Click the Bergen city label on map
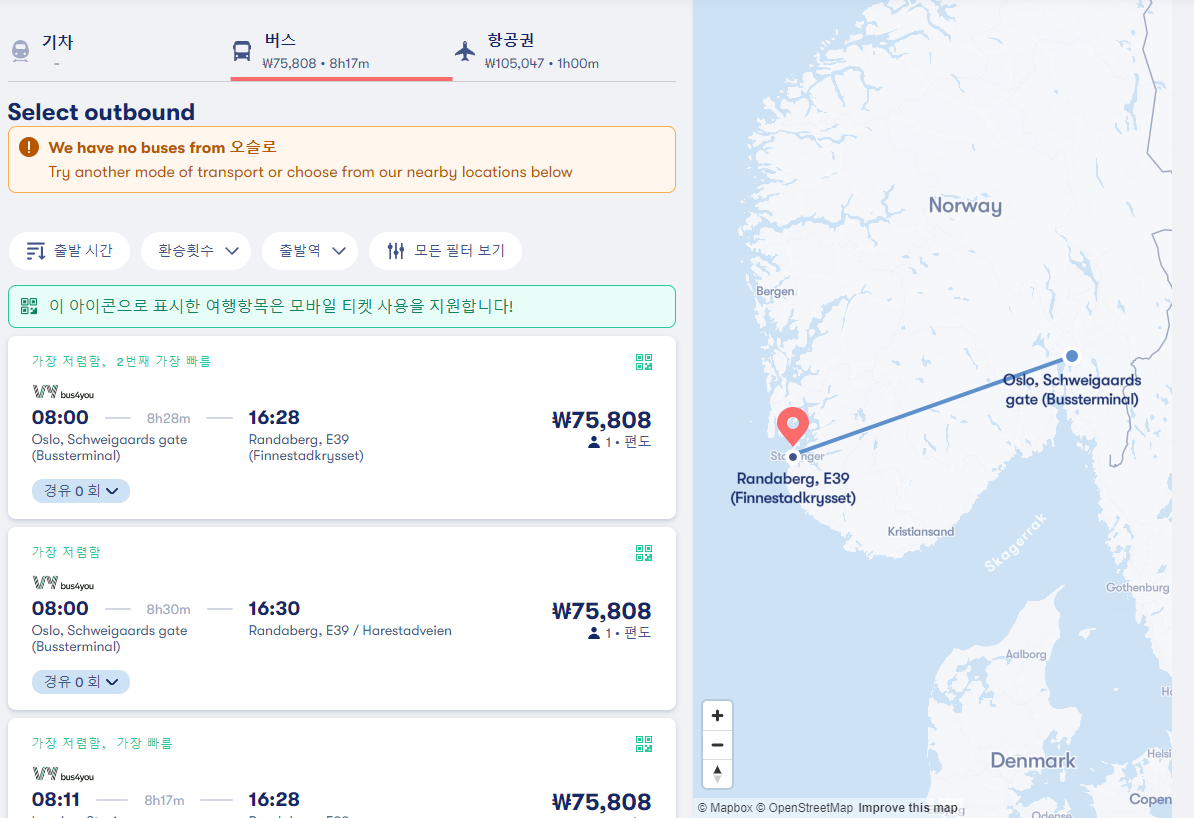1194x818 pixels. [775, 291]
